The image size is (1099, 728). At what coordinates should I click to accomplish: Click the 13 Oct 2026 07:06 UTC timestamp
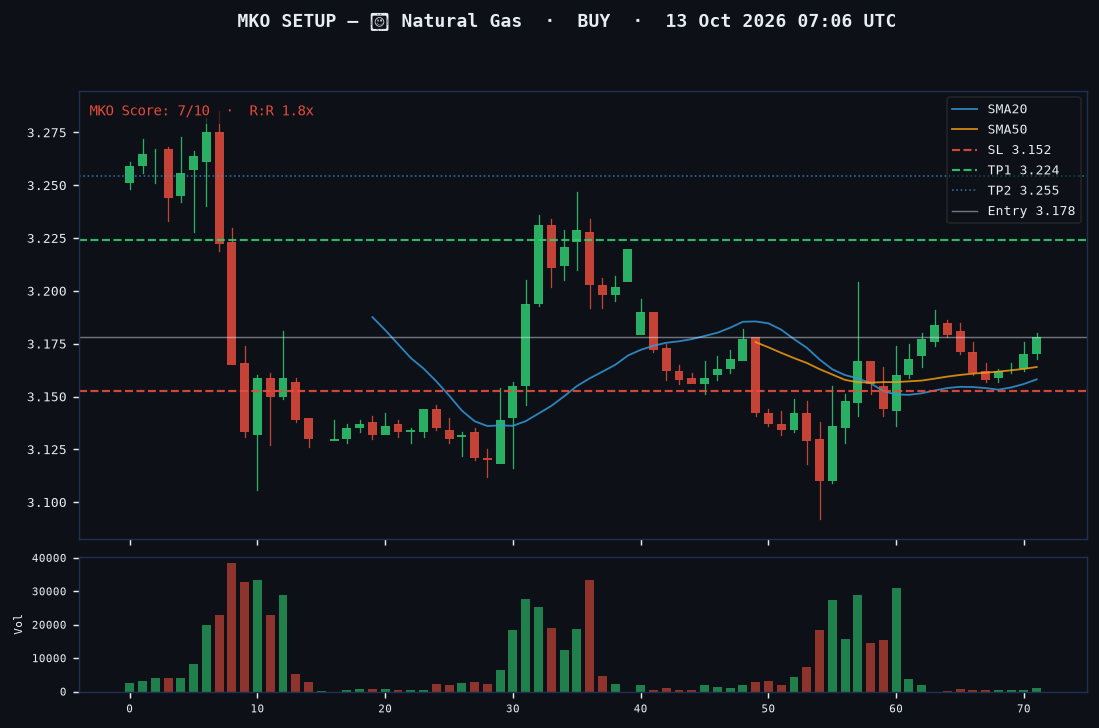click(x=780, y=21)
